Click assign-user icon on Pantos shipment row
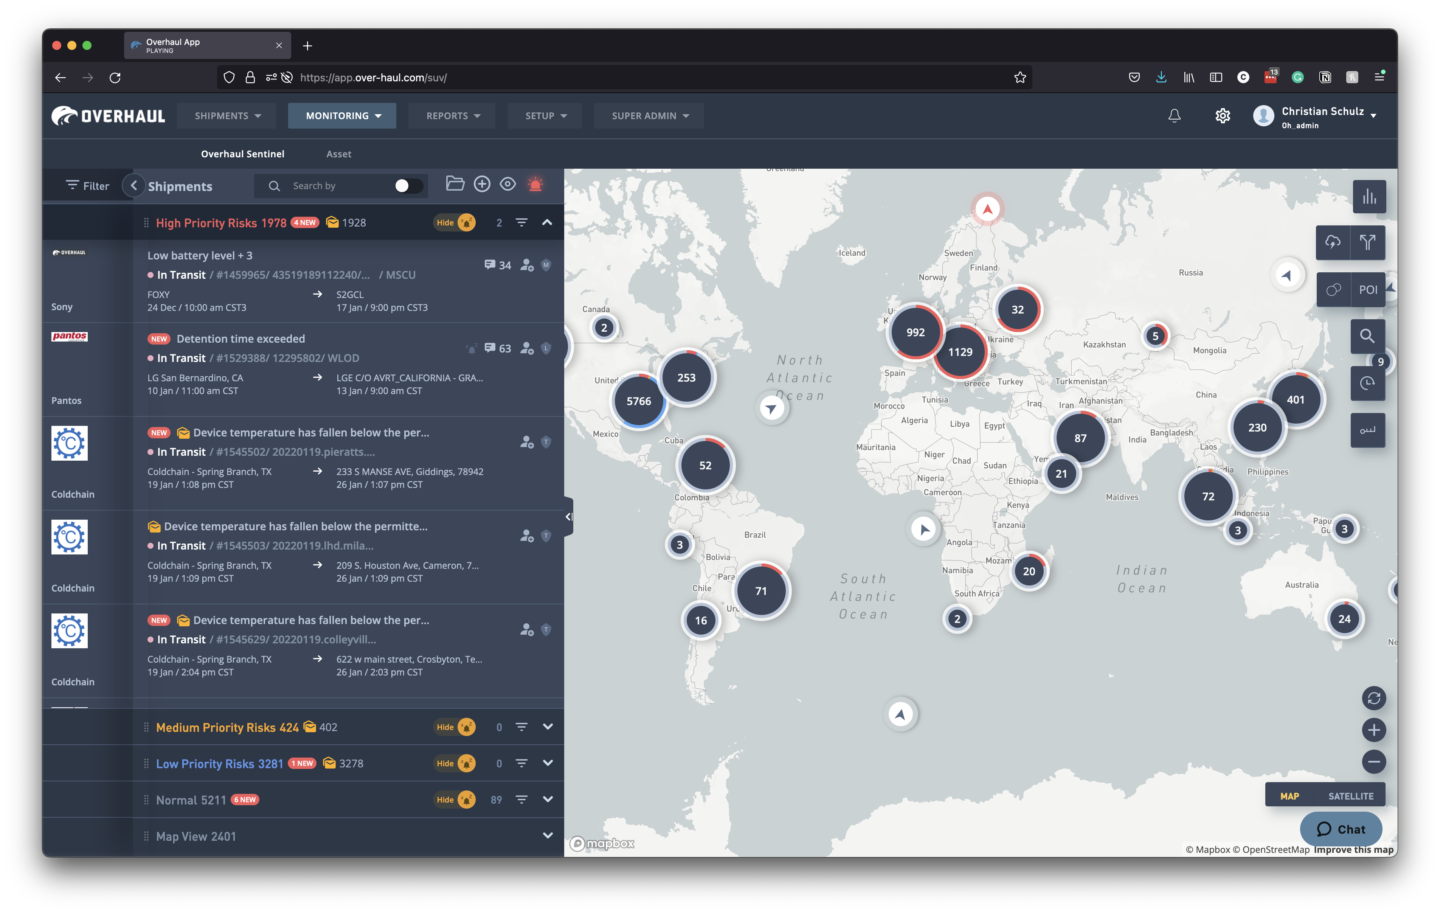This screenshot has height=913, width=1440. pos(527,348)
